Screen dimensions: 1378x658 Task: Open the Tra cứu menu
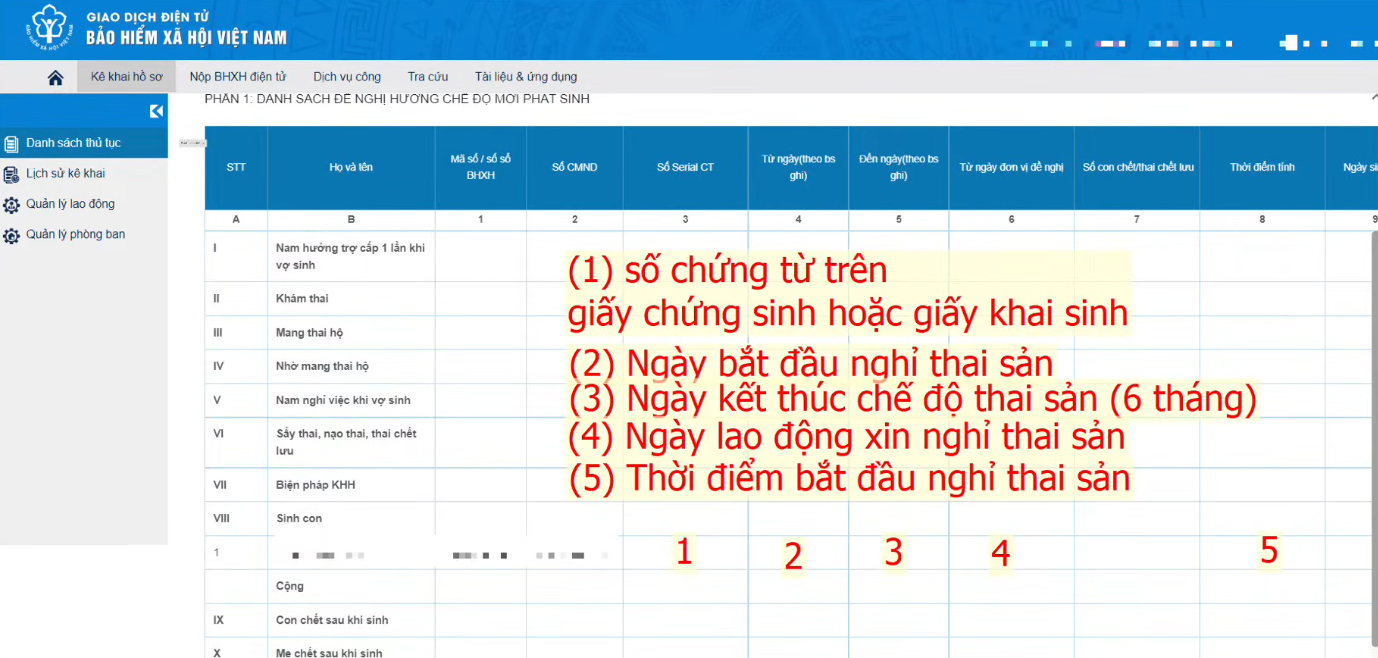click(428, 76)
